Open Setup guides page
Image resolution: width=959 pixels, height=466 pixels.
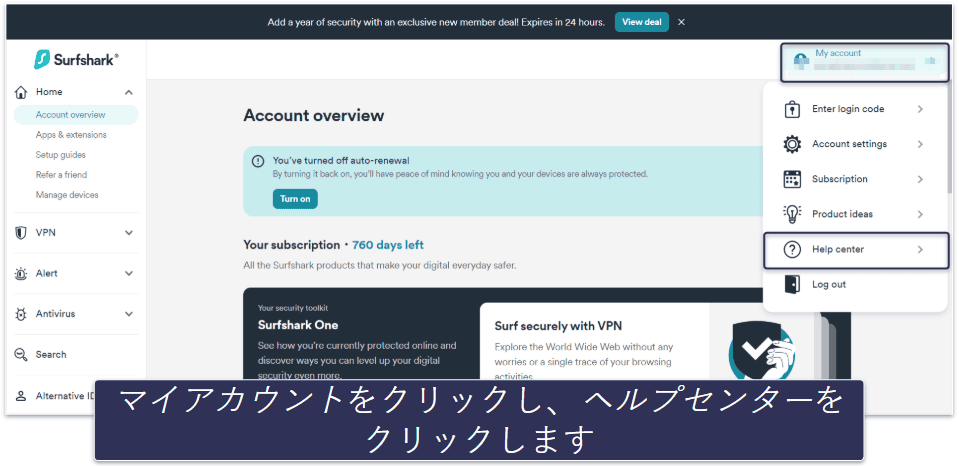click(61, 155)
